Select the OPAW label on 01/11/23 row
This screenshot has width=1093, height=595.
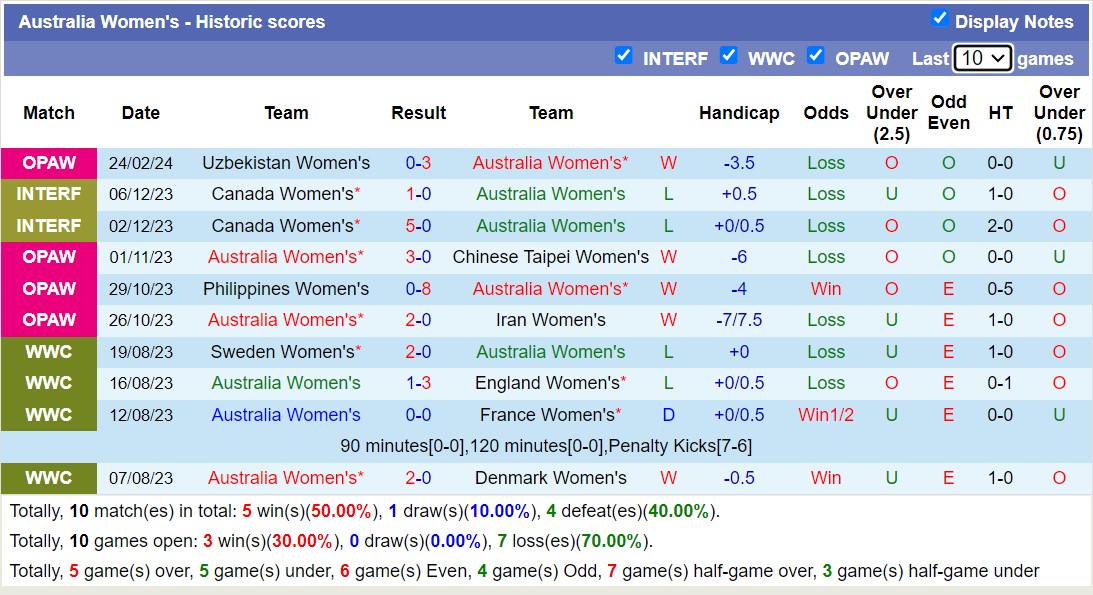(x=49, y=257)
